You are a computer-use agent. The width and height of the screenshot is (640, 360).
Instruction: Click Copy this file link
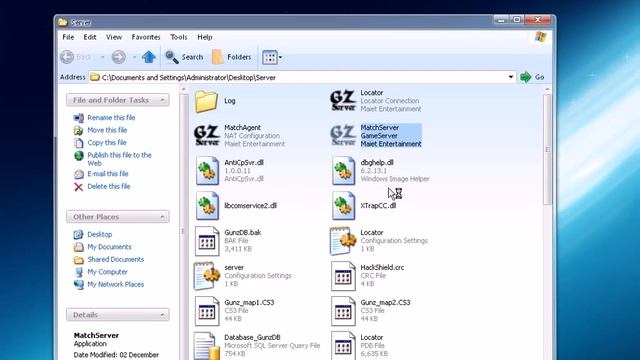coord(107,142)
